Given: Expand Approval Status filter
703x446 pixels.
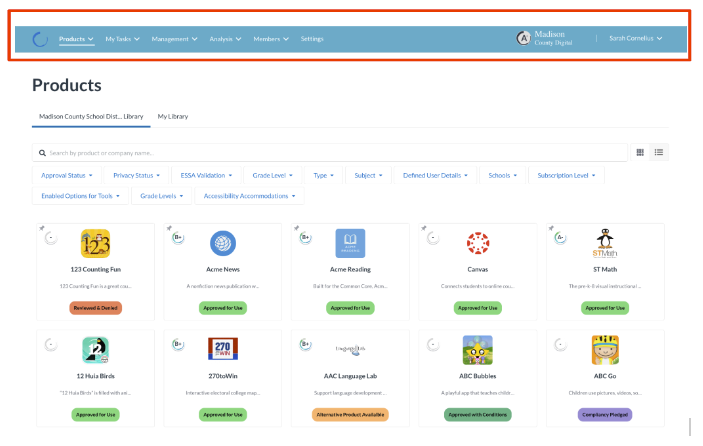Looking at the screenshot, I should 67,175.
